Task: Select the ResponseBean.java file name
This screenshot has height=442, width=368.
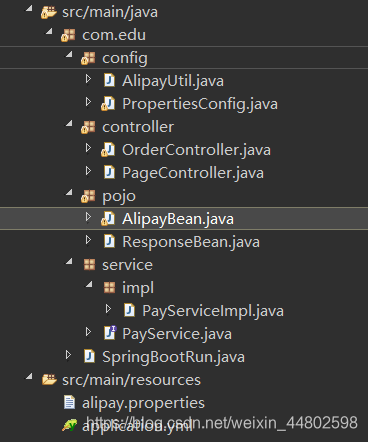Action: point(191,242)
